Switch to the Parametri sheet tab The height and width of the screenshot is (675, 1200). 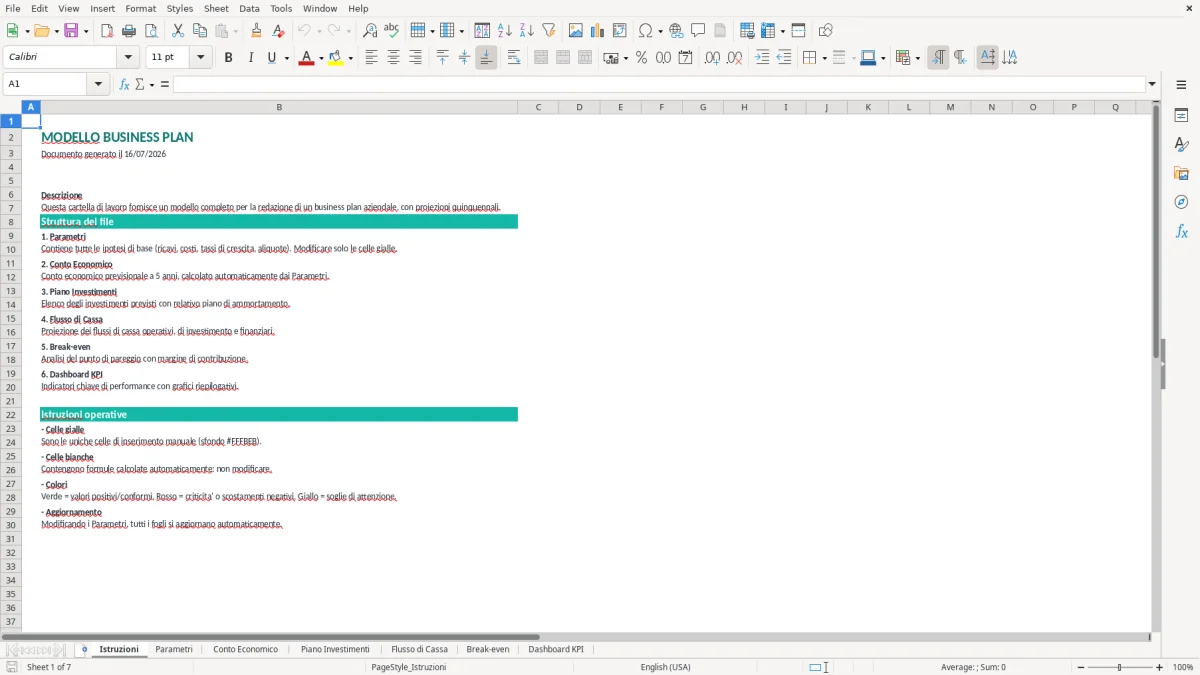[x=174, y=649]
